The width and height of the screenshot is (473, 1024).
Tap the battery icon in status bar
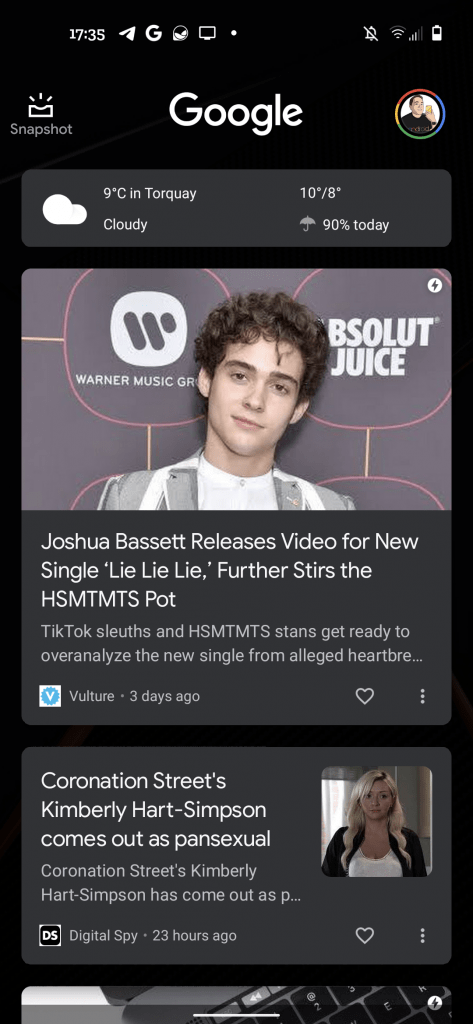437,34
